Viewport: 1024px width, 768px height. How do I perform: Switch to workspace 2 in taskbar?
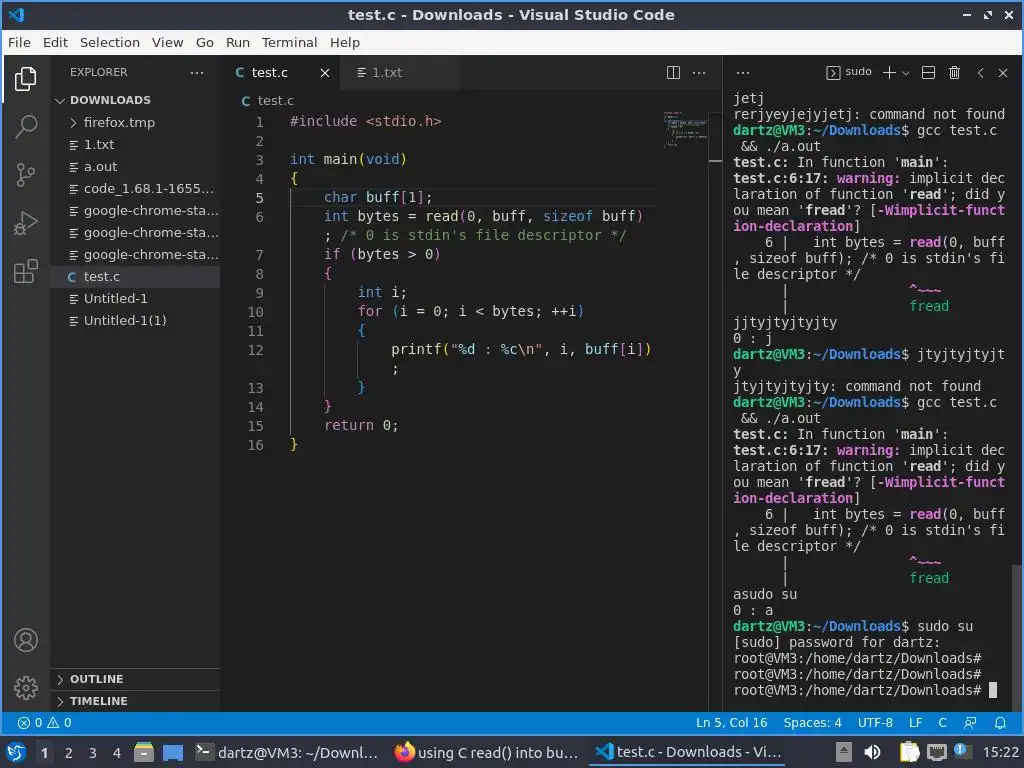point(69,753)
